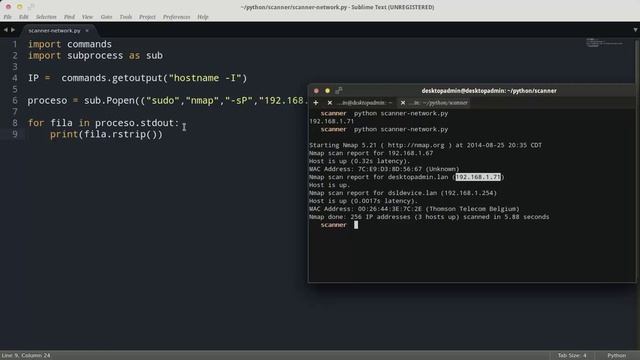Click the Thomson Telecom Belgium MAC line
Image resolution: width=640 pixels, height=360 pixels.
414,209
